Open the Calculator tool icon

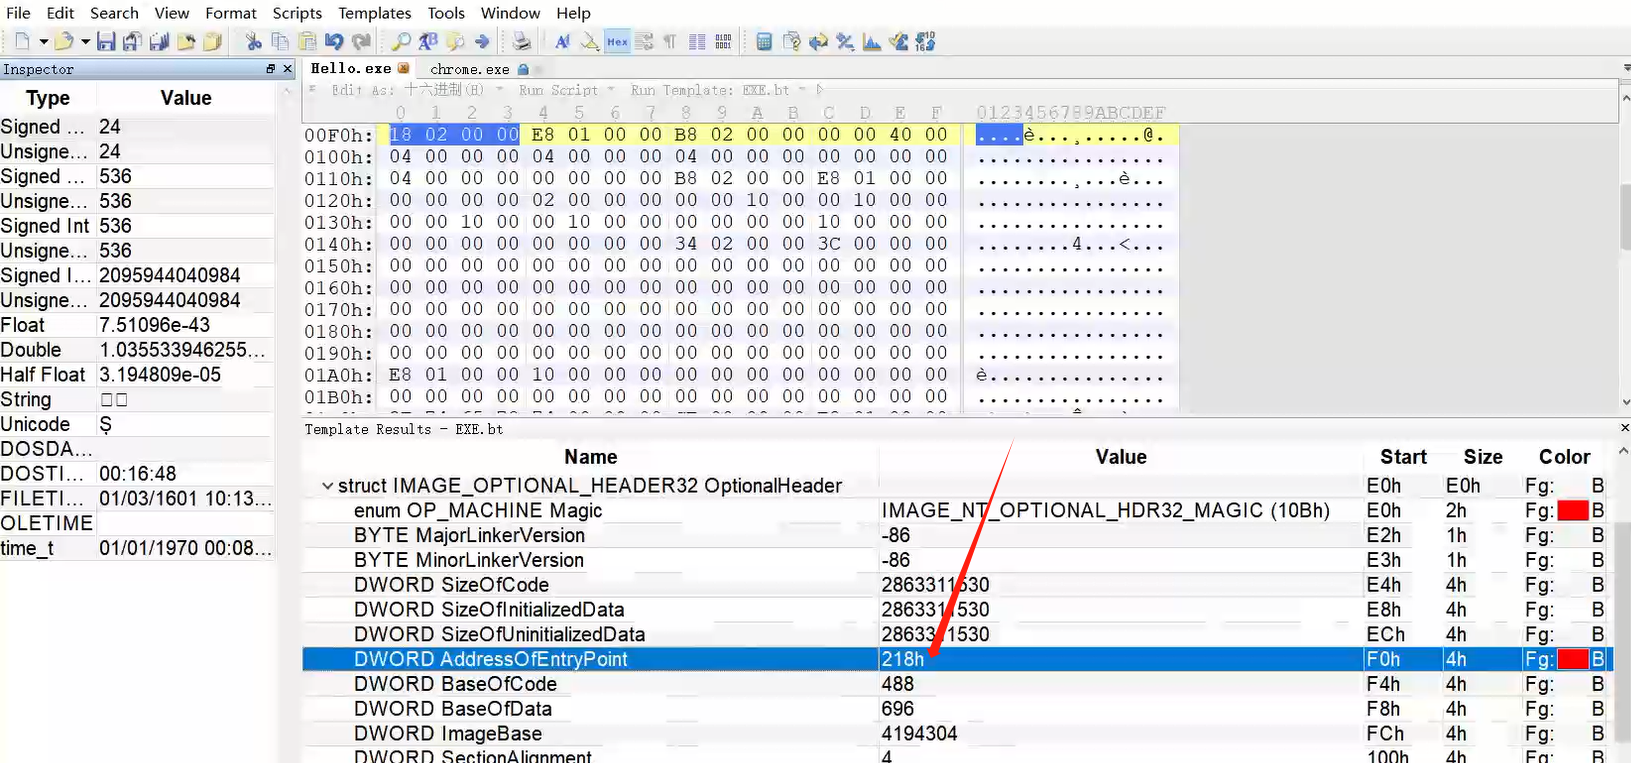(x=764, y=41)
